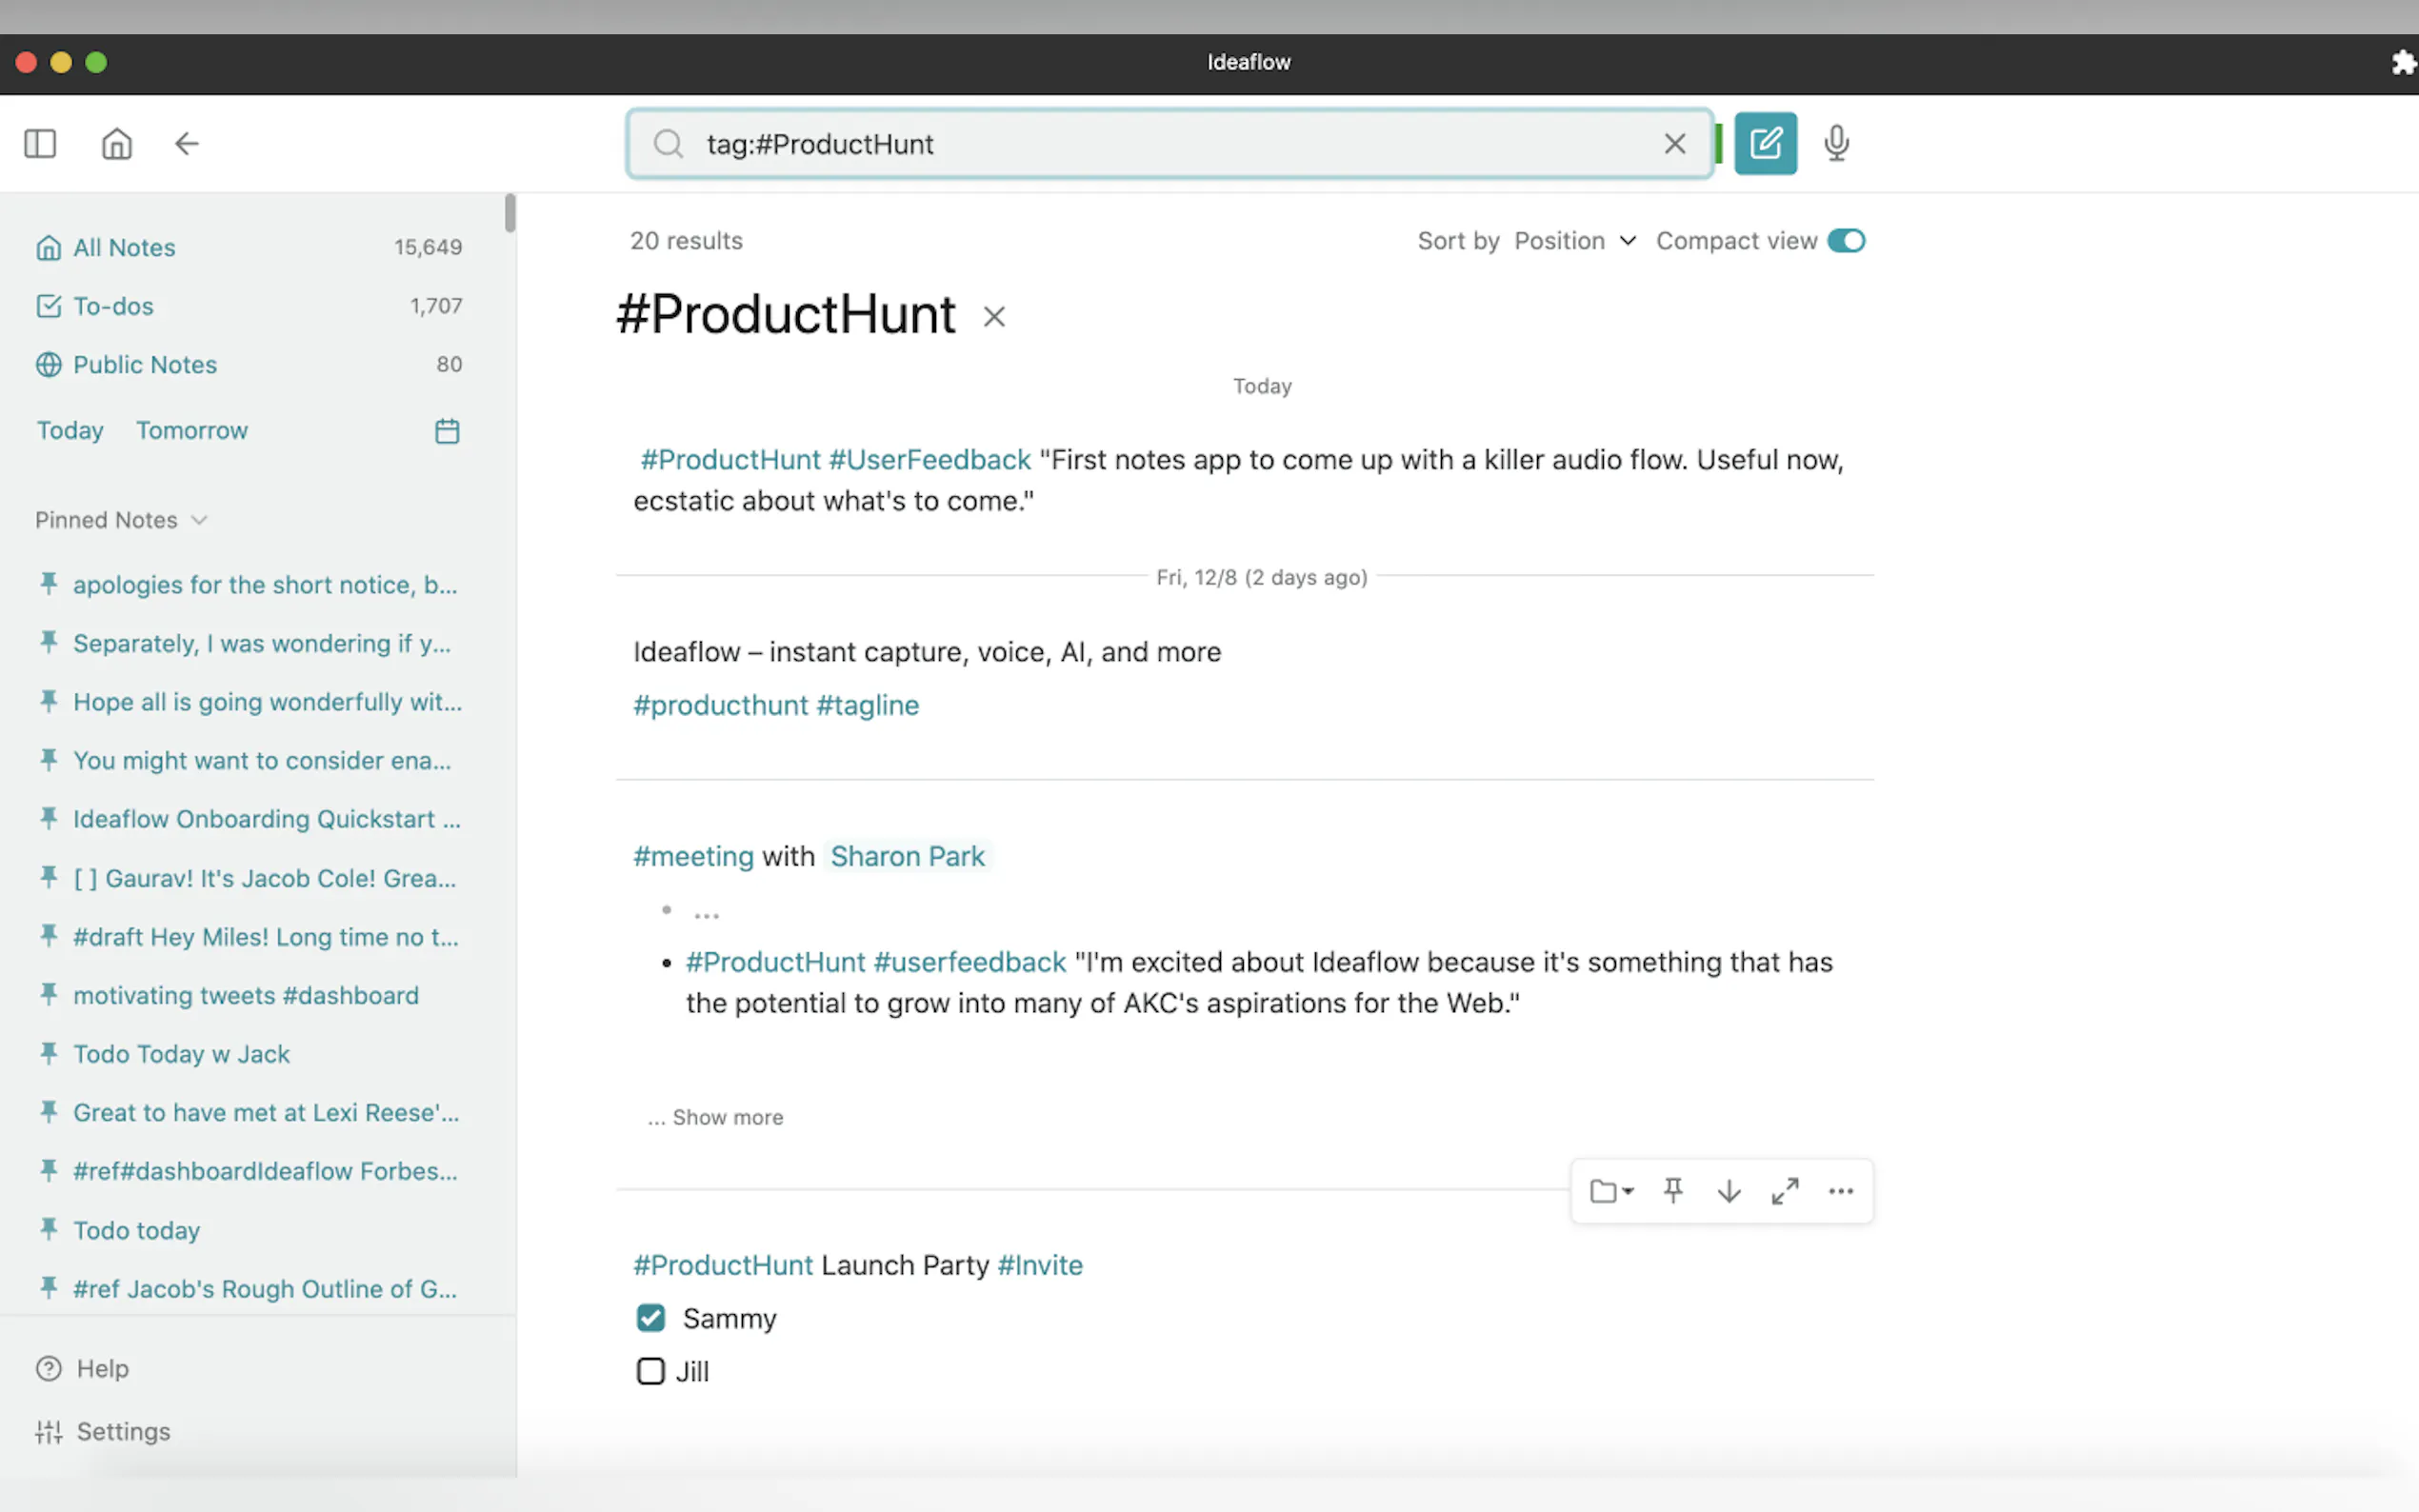Image resolution: width=2419 pixels, height=1512 pixels.
Task: Toggle the sidebar panel icon
Action: pyautogui.click(x=40, y=144)
